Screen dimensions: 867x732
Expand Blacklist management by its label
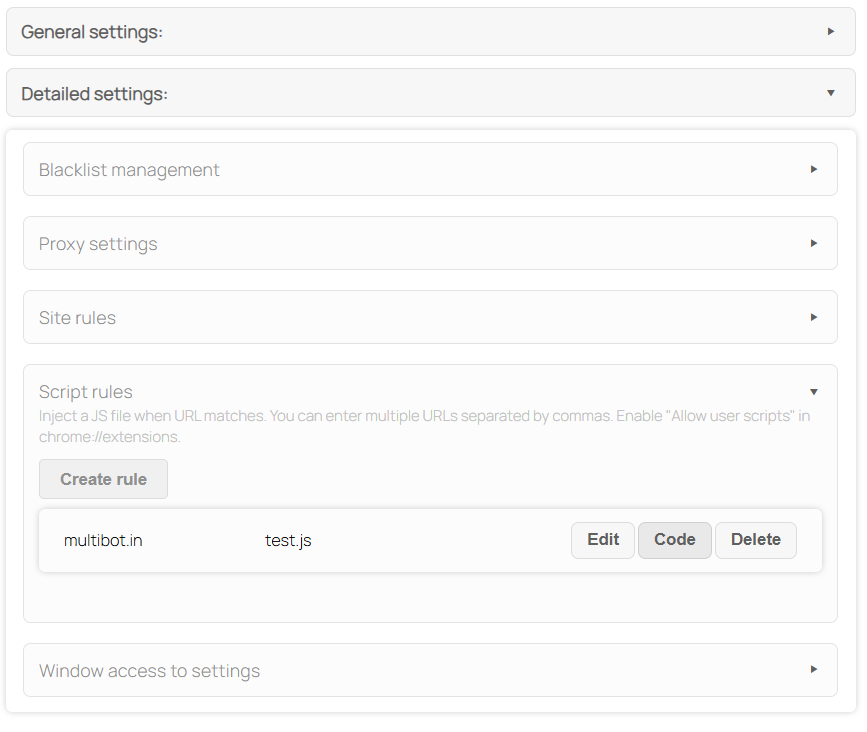point(129,170)
